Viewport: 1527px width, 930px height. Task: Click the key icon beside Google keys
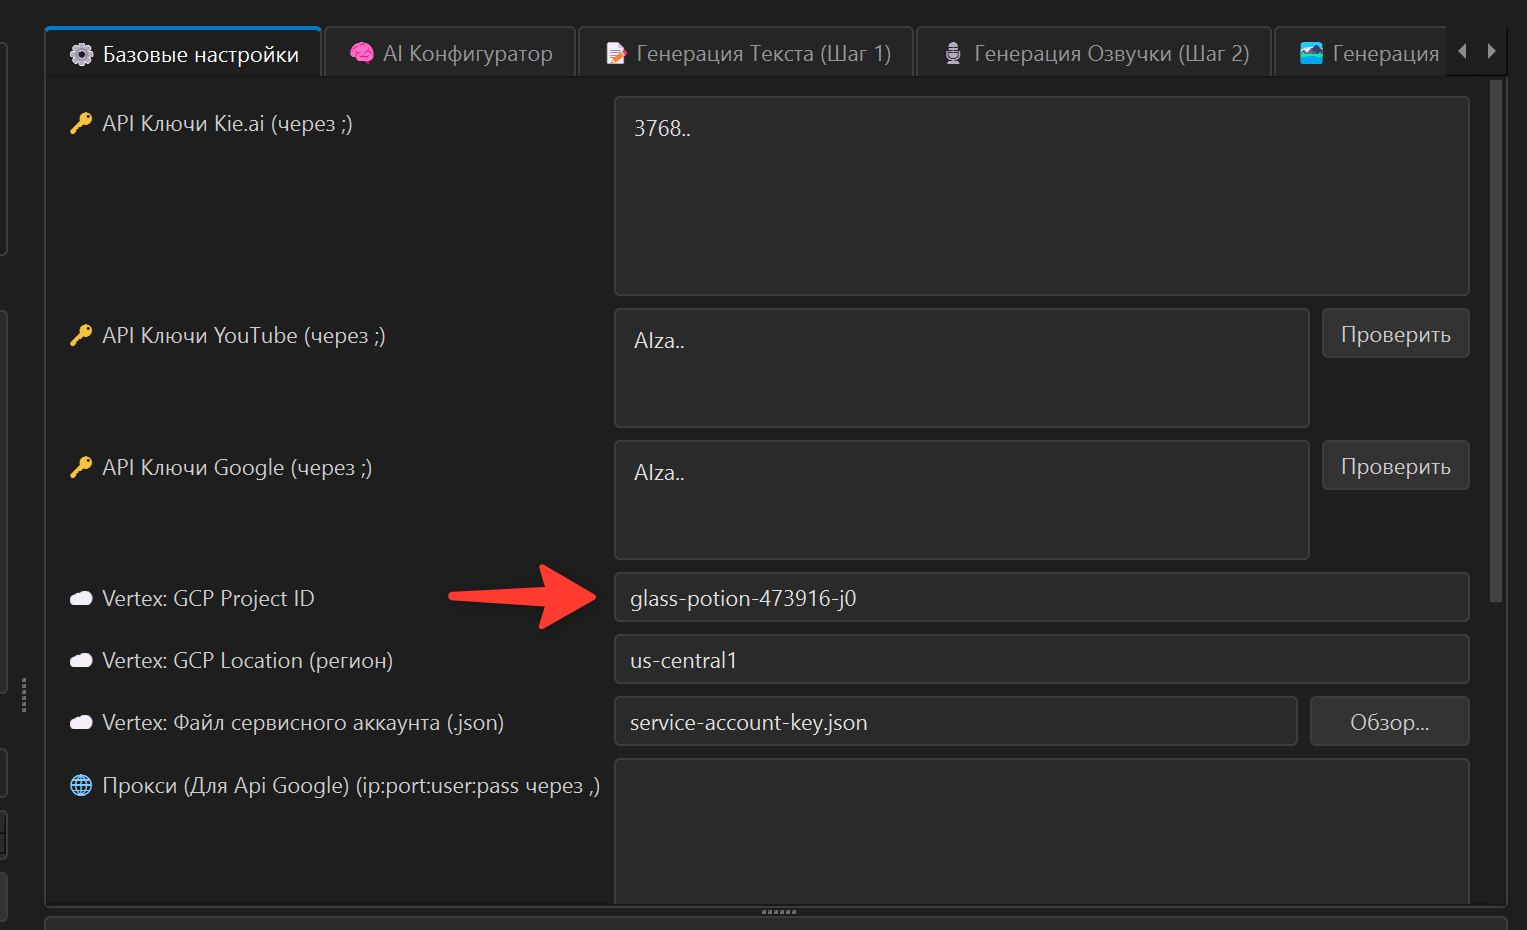[81, 468]
